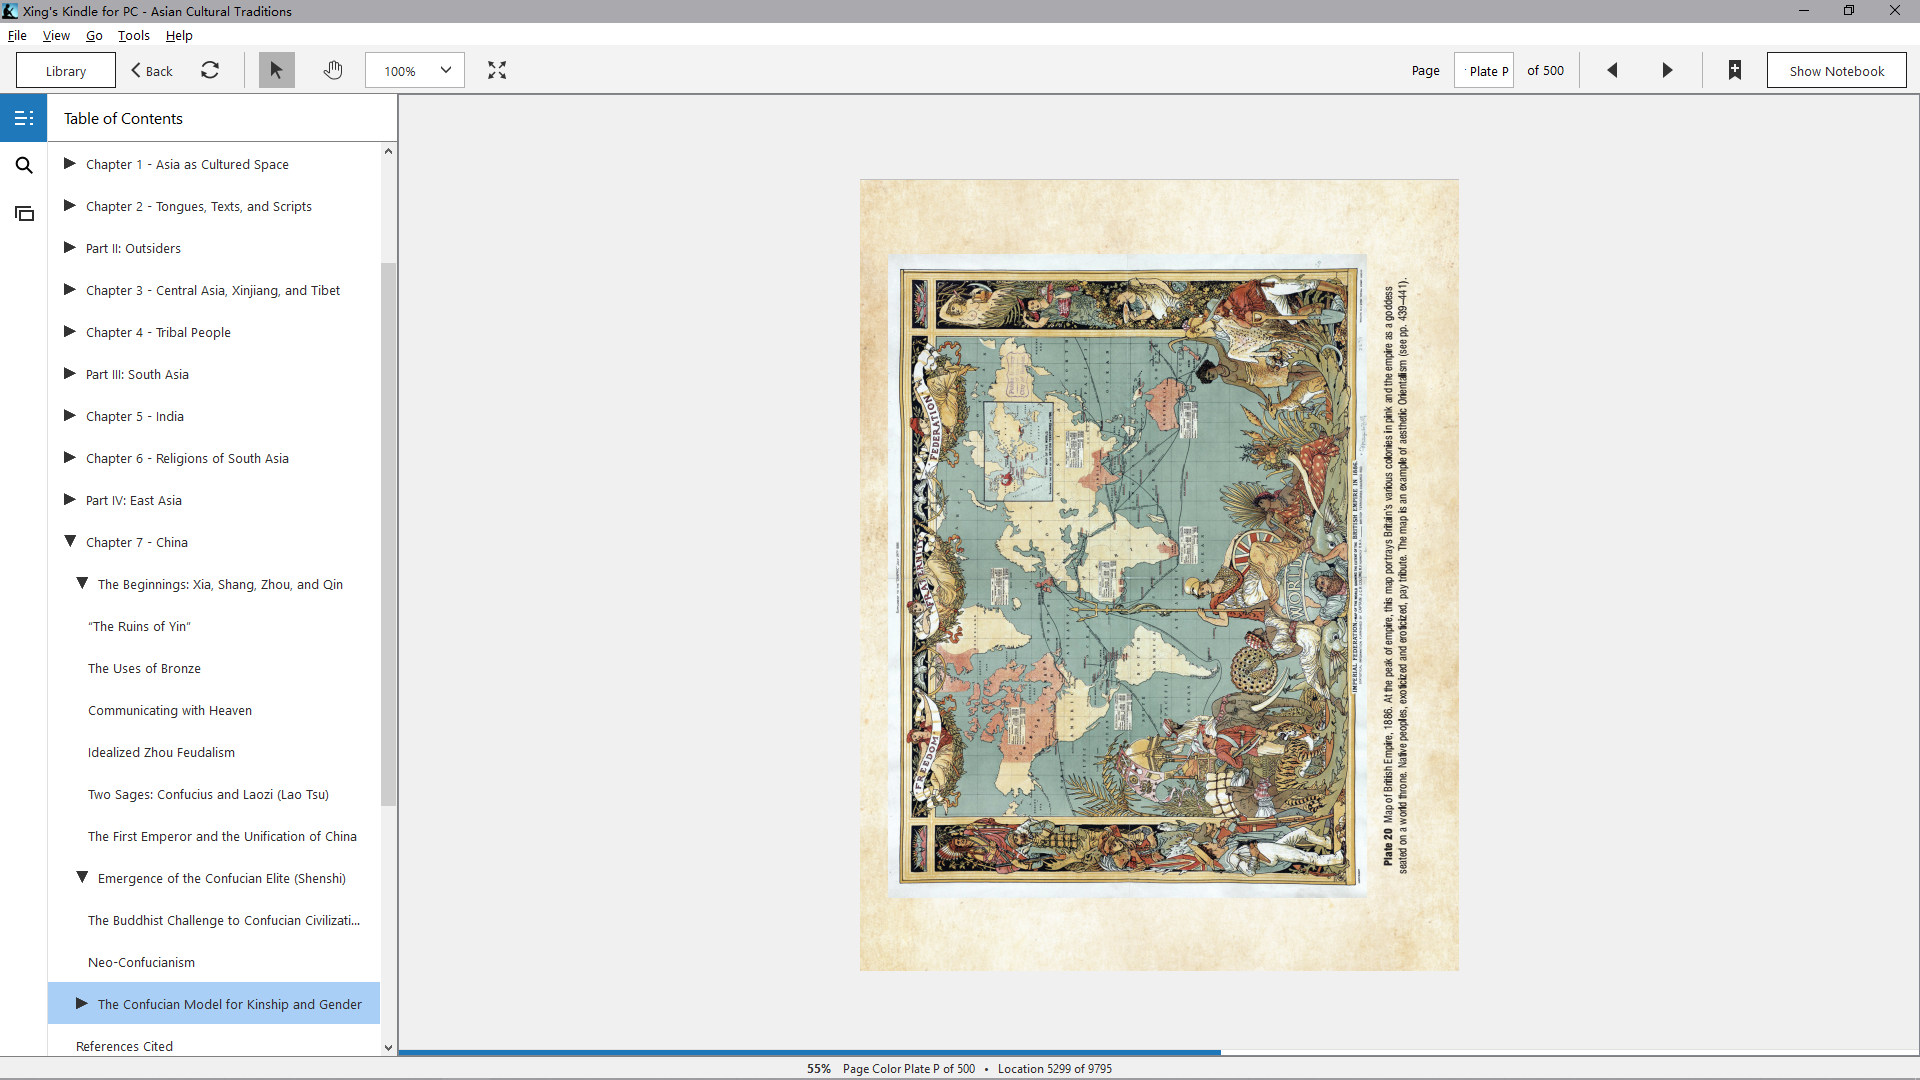Click the Table of Contents heading
Viewport: 1920px width, 1080px height.
[123, 118]
